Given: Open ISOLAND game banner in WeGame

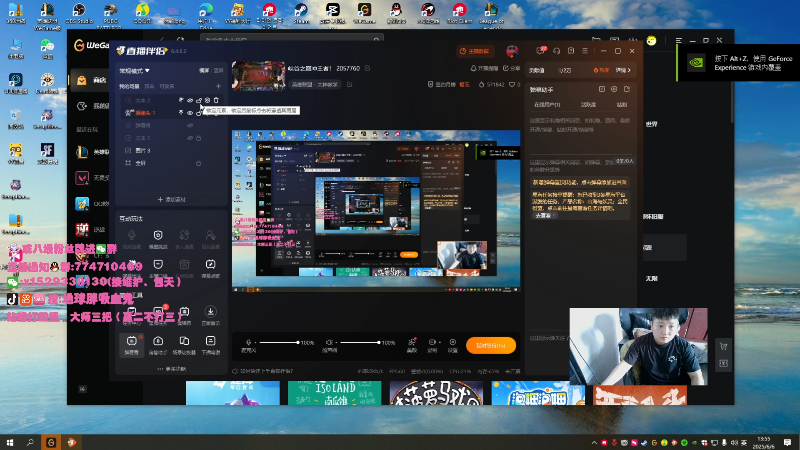Looking at the screenshot, I should coord(334,393).
